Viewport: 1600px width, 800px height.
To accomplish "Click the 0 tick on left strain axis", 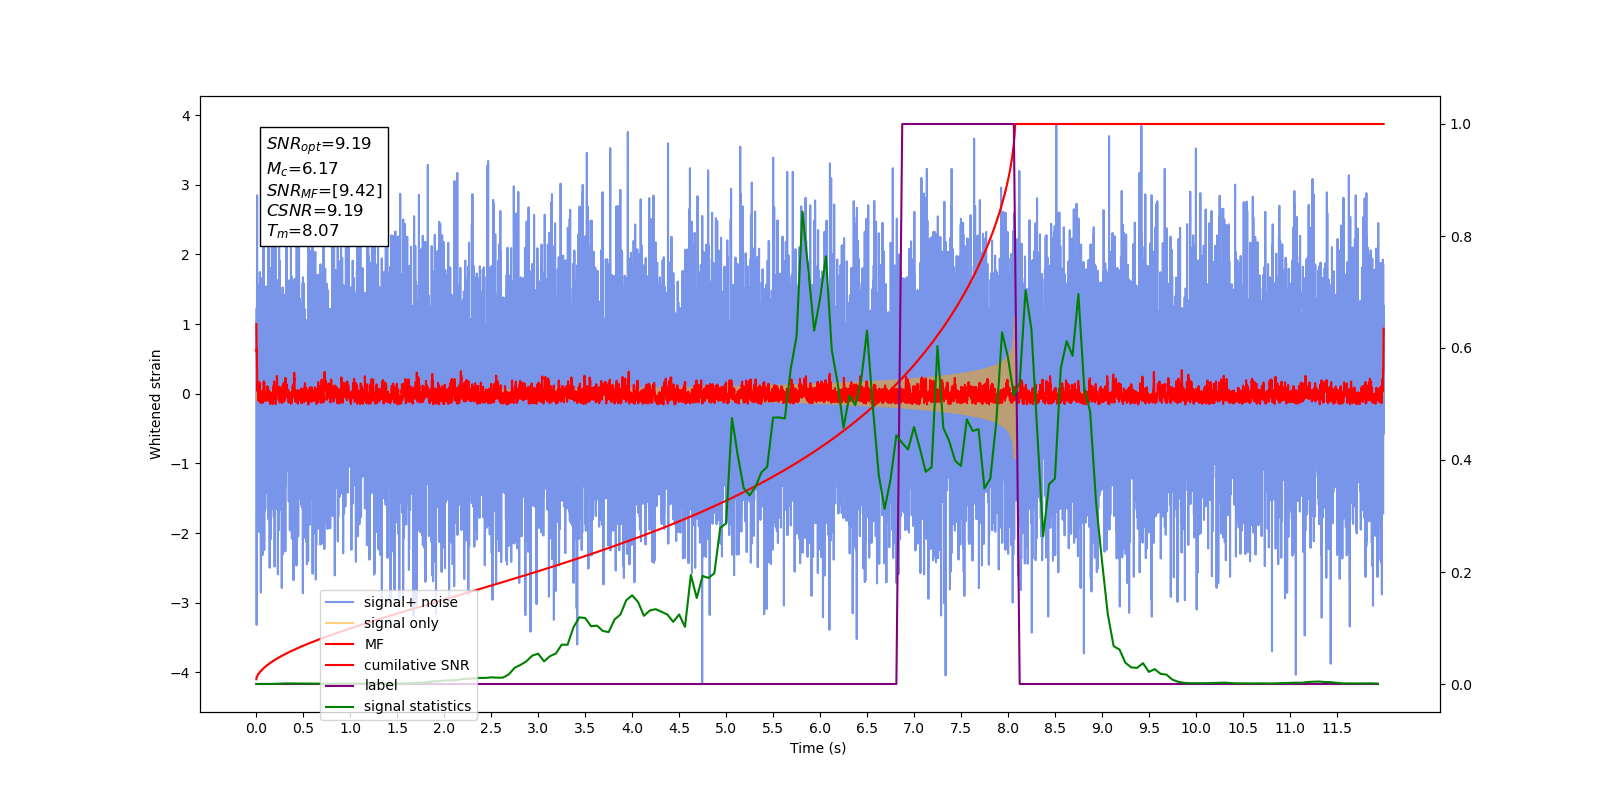I will pyautogui.click(x=185, y=394).
